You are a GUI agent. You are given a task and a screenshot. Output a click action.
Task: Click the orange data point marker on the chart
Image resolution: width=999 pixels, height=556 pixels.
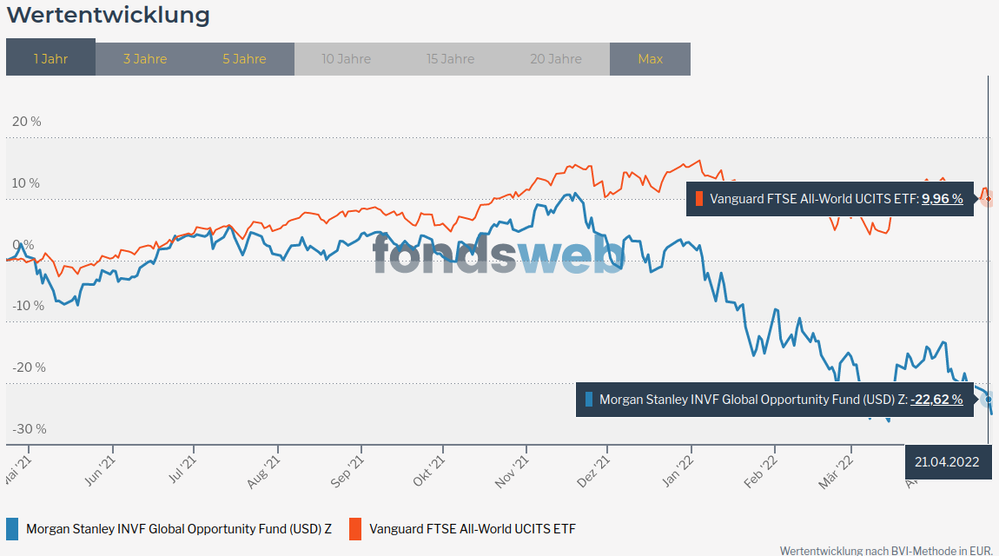pyautogui.click(x=987, y=198)
